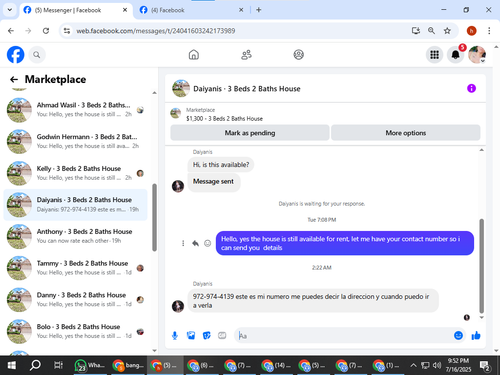The image size is (500, 375).
Task: Open the Facebook search magnifier
Action: (x=37, y=55)
